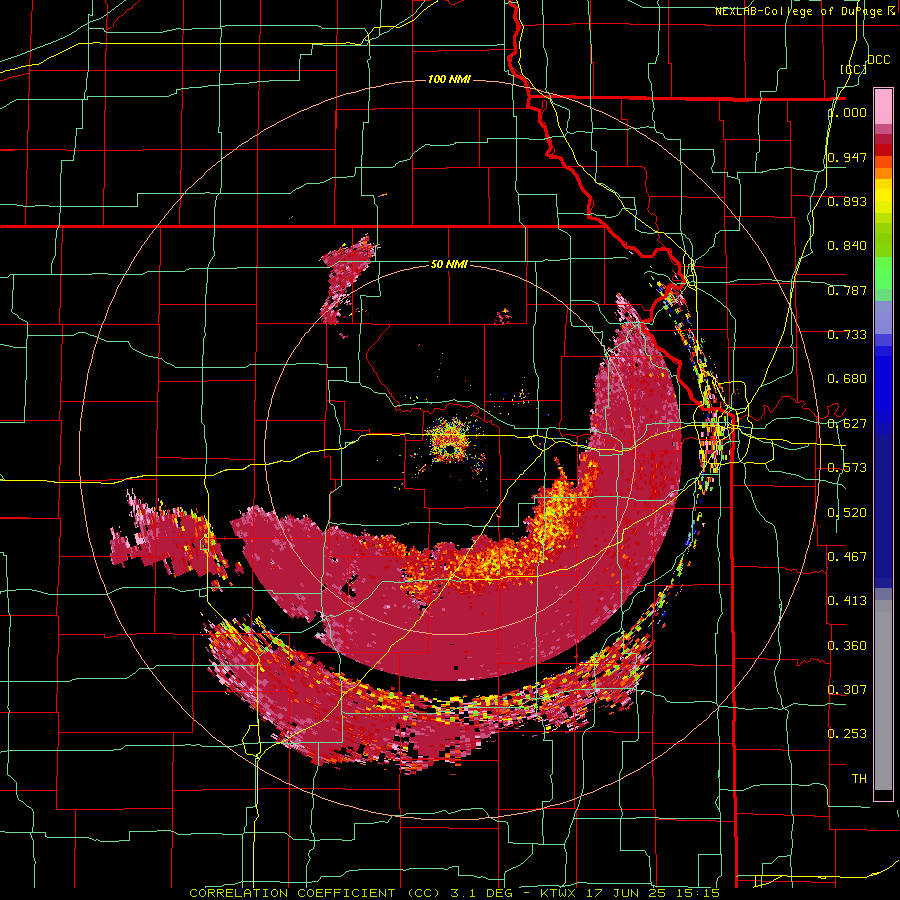Screen dimensions: 900x900
Task: Pick the bright green color bar segment
Action: (x=883, y=272)
